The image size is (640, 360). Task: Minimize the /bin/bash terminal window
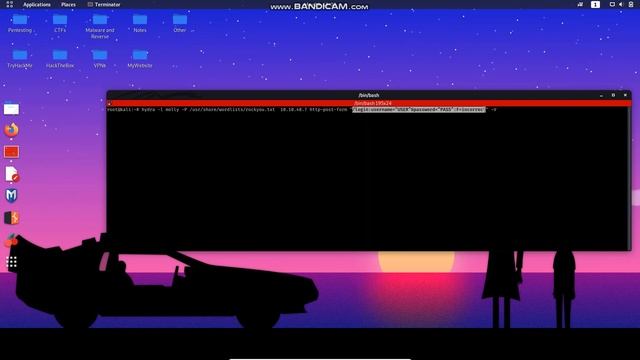(601, 95)
